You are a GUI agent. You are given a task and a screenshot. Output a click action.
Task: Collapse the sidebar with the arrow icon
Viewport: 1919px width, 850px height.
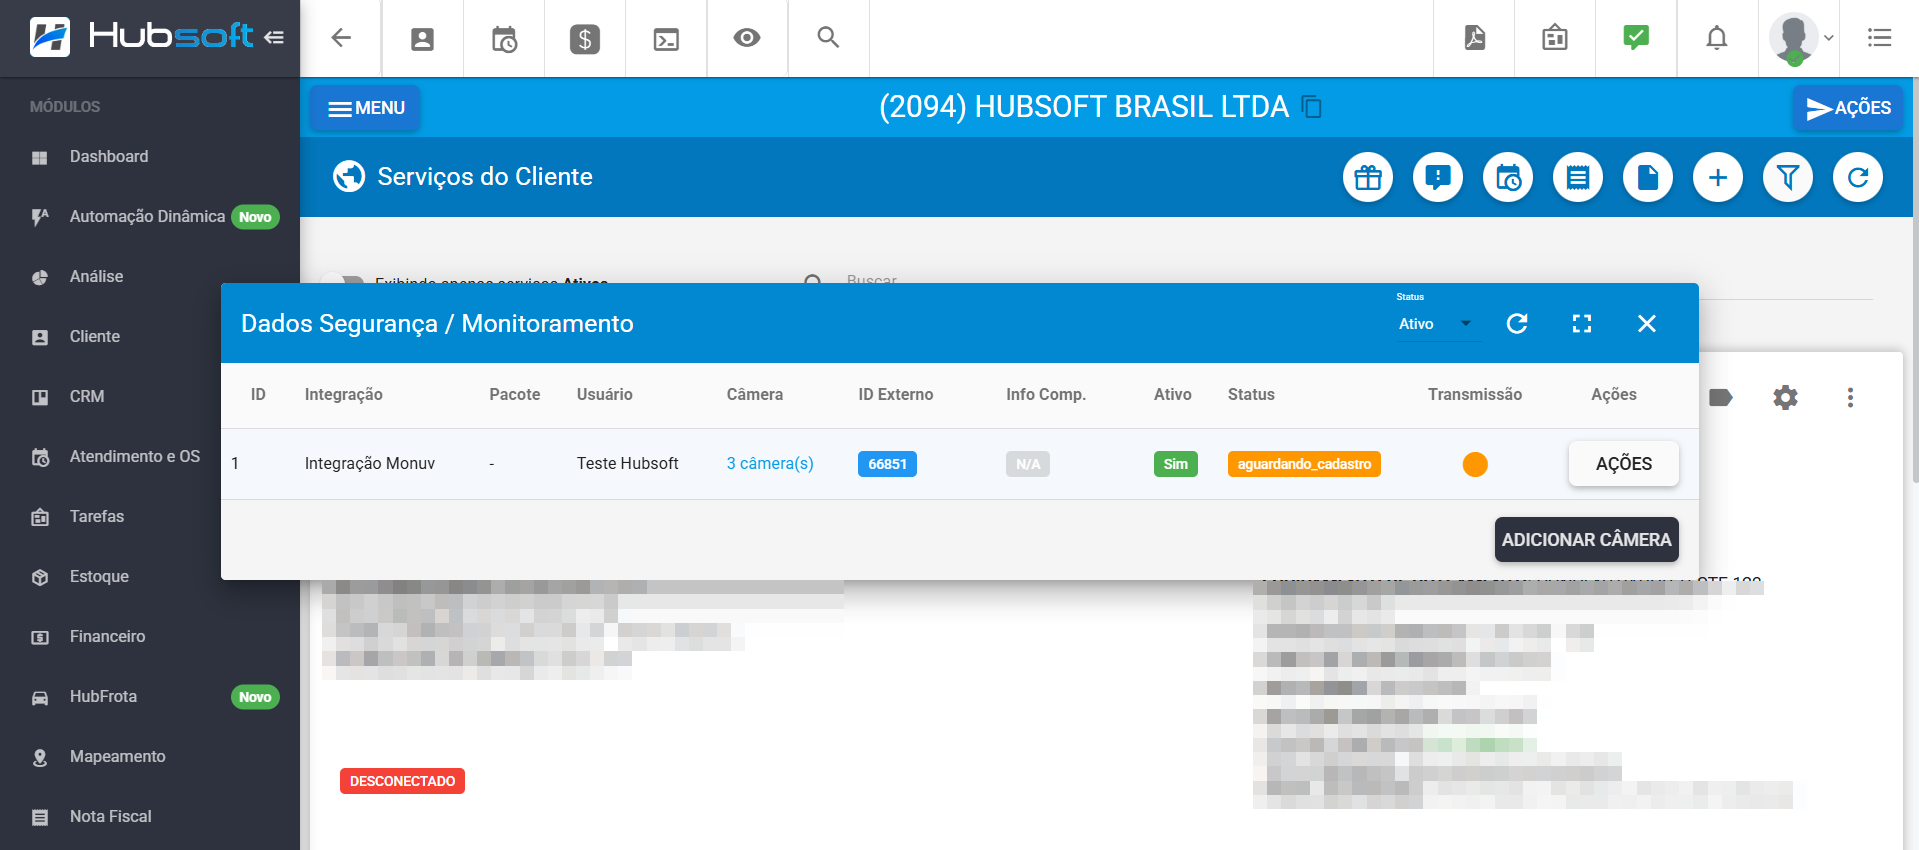pos(274,38)
